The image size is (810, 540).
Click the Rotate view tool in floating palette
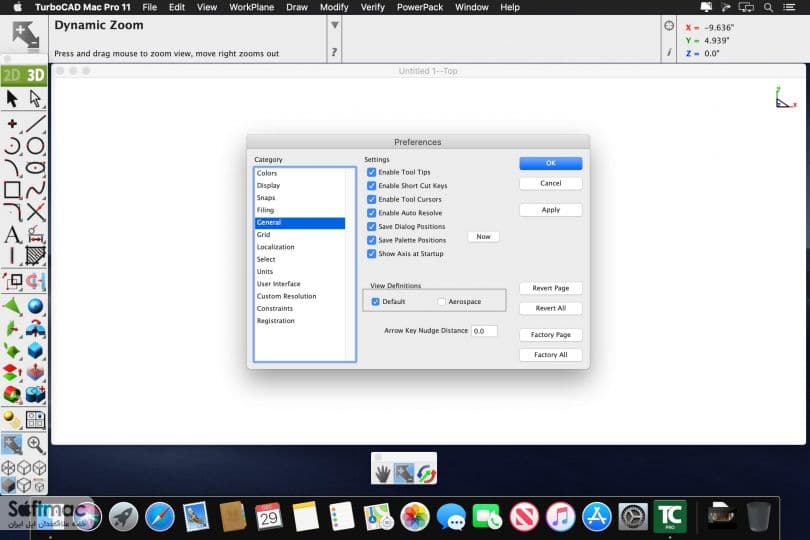(426, 473)
